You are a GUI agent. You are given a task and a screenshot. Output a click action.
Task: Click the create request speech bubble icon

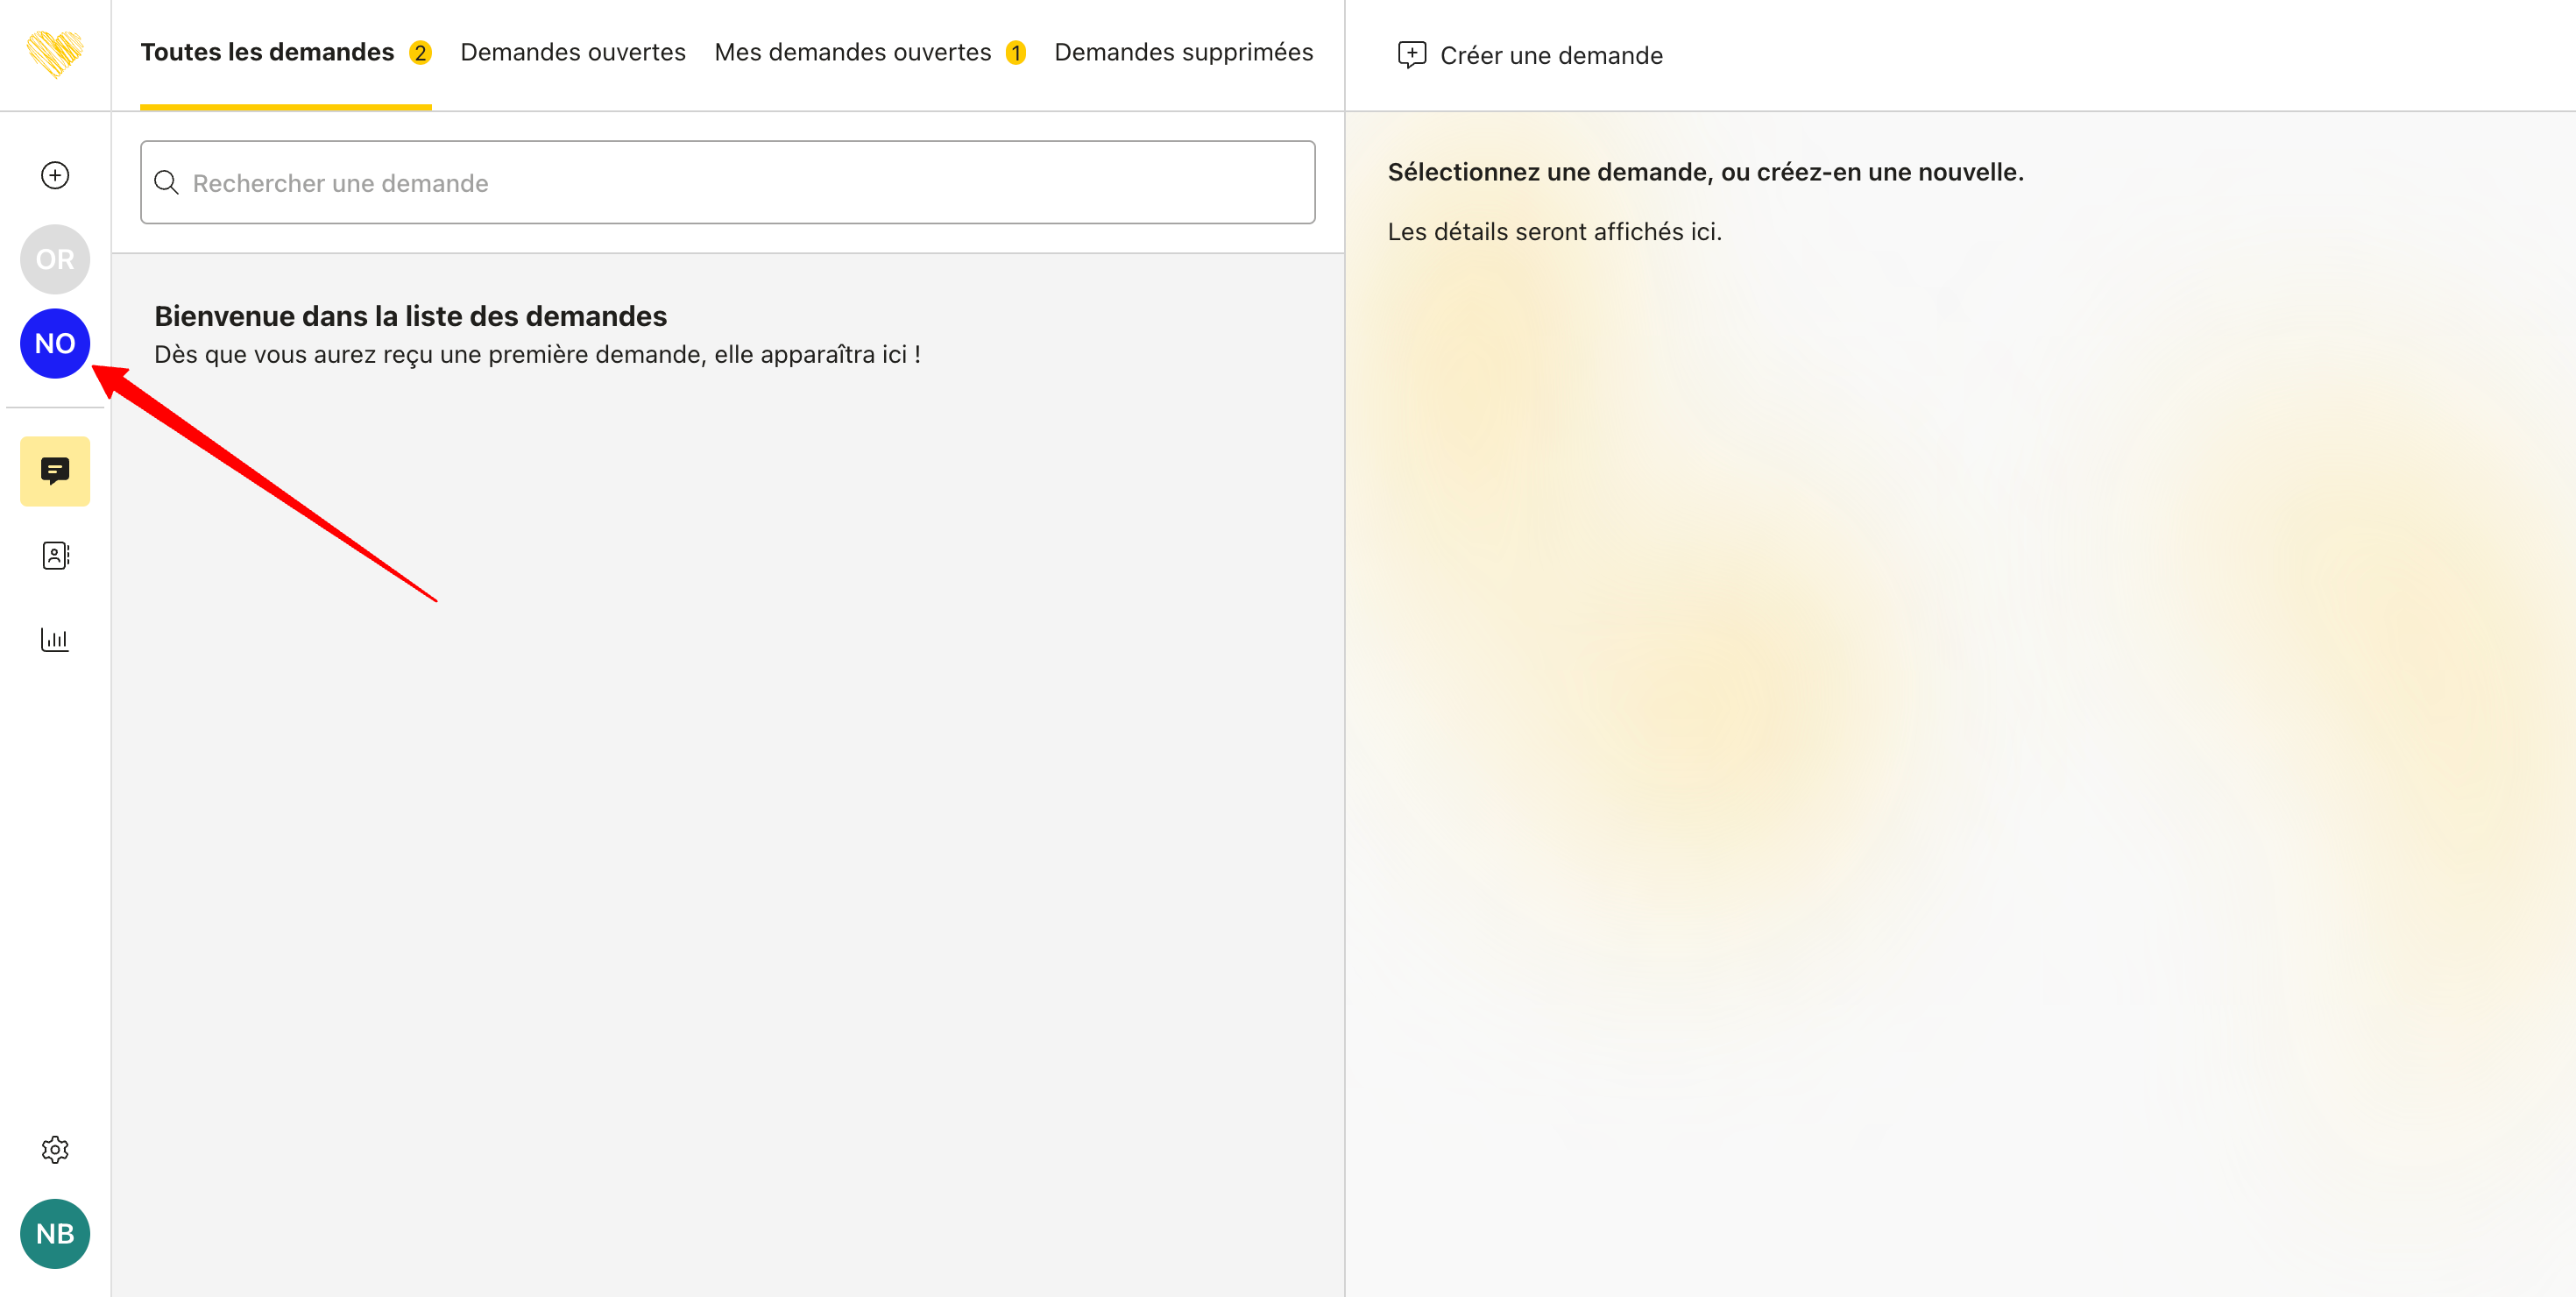(1411, 54)
